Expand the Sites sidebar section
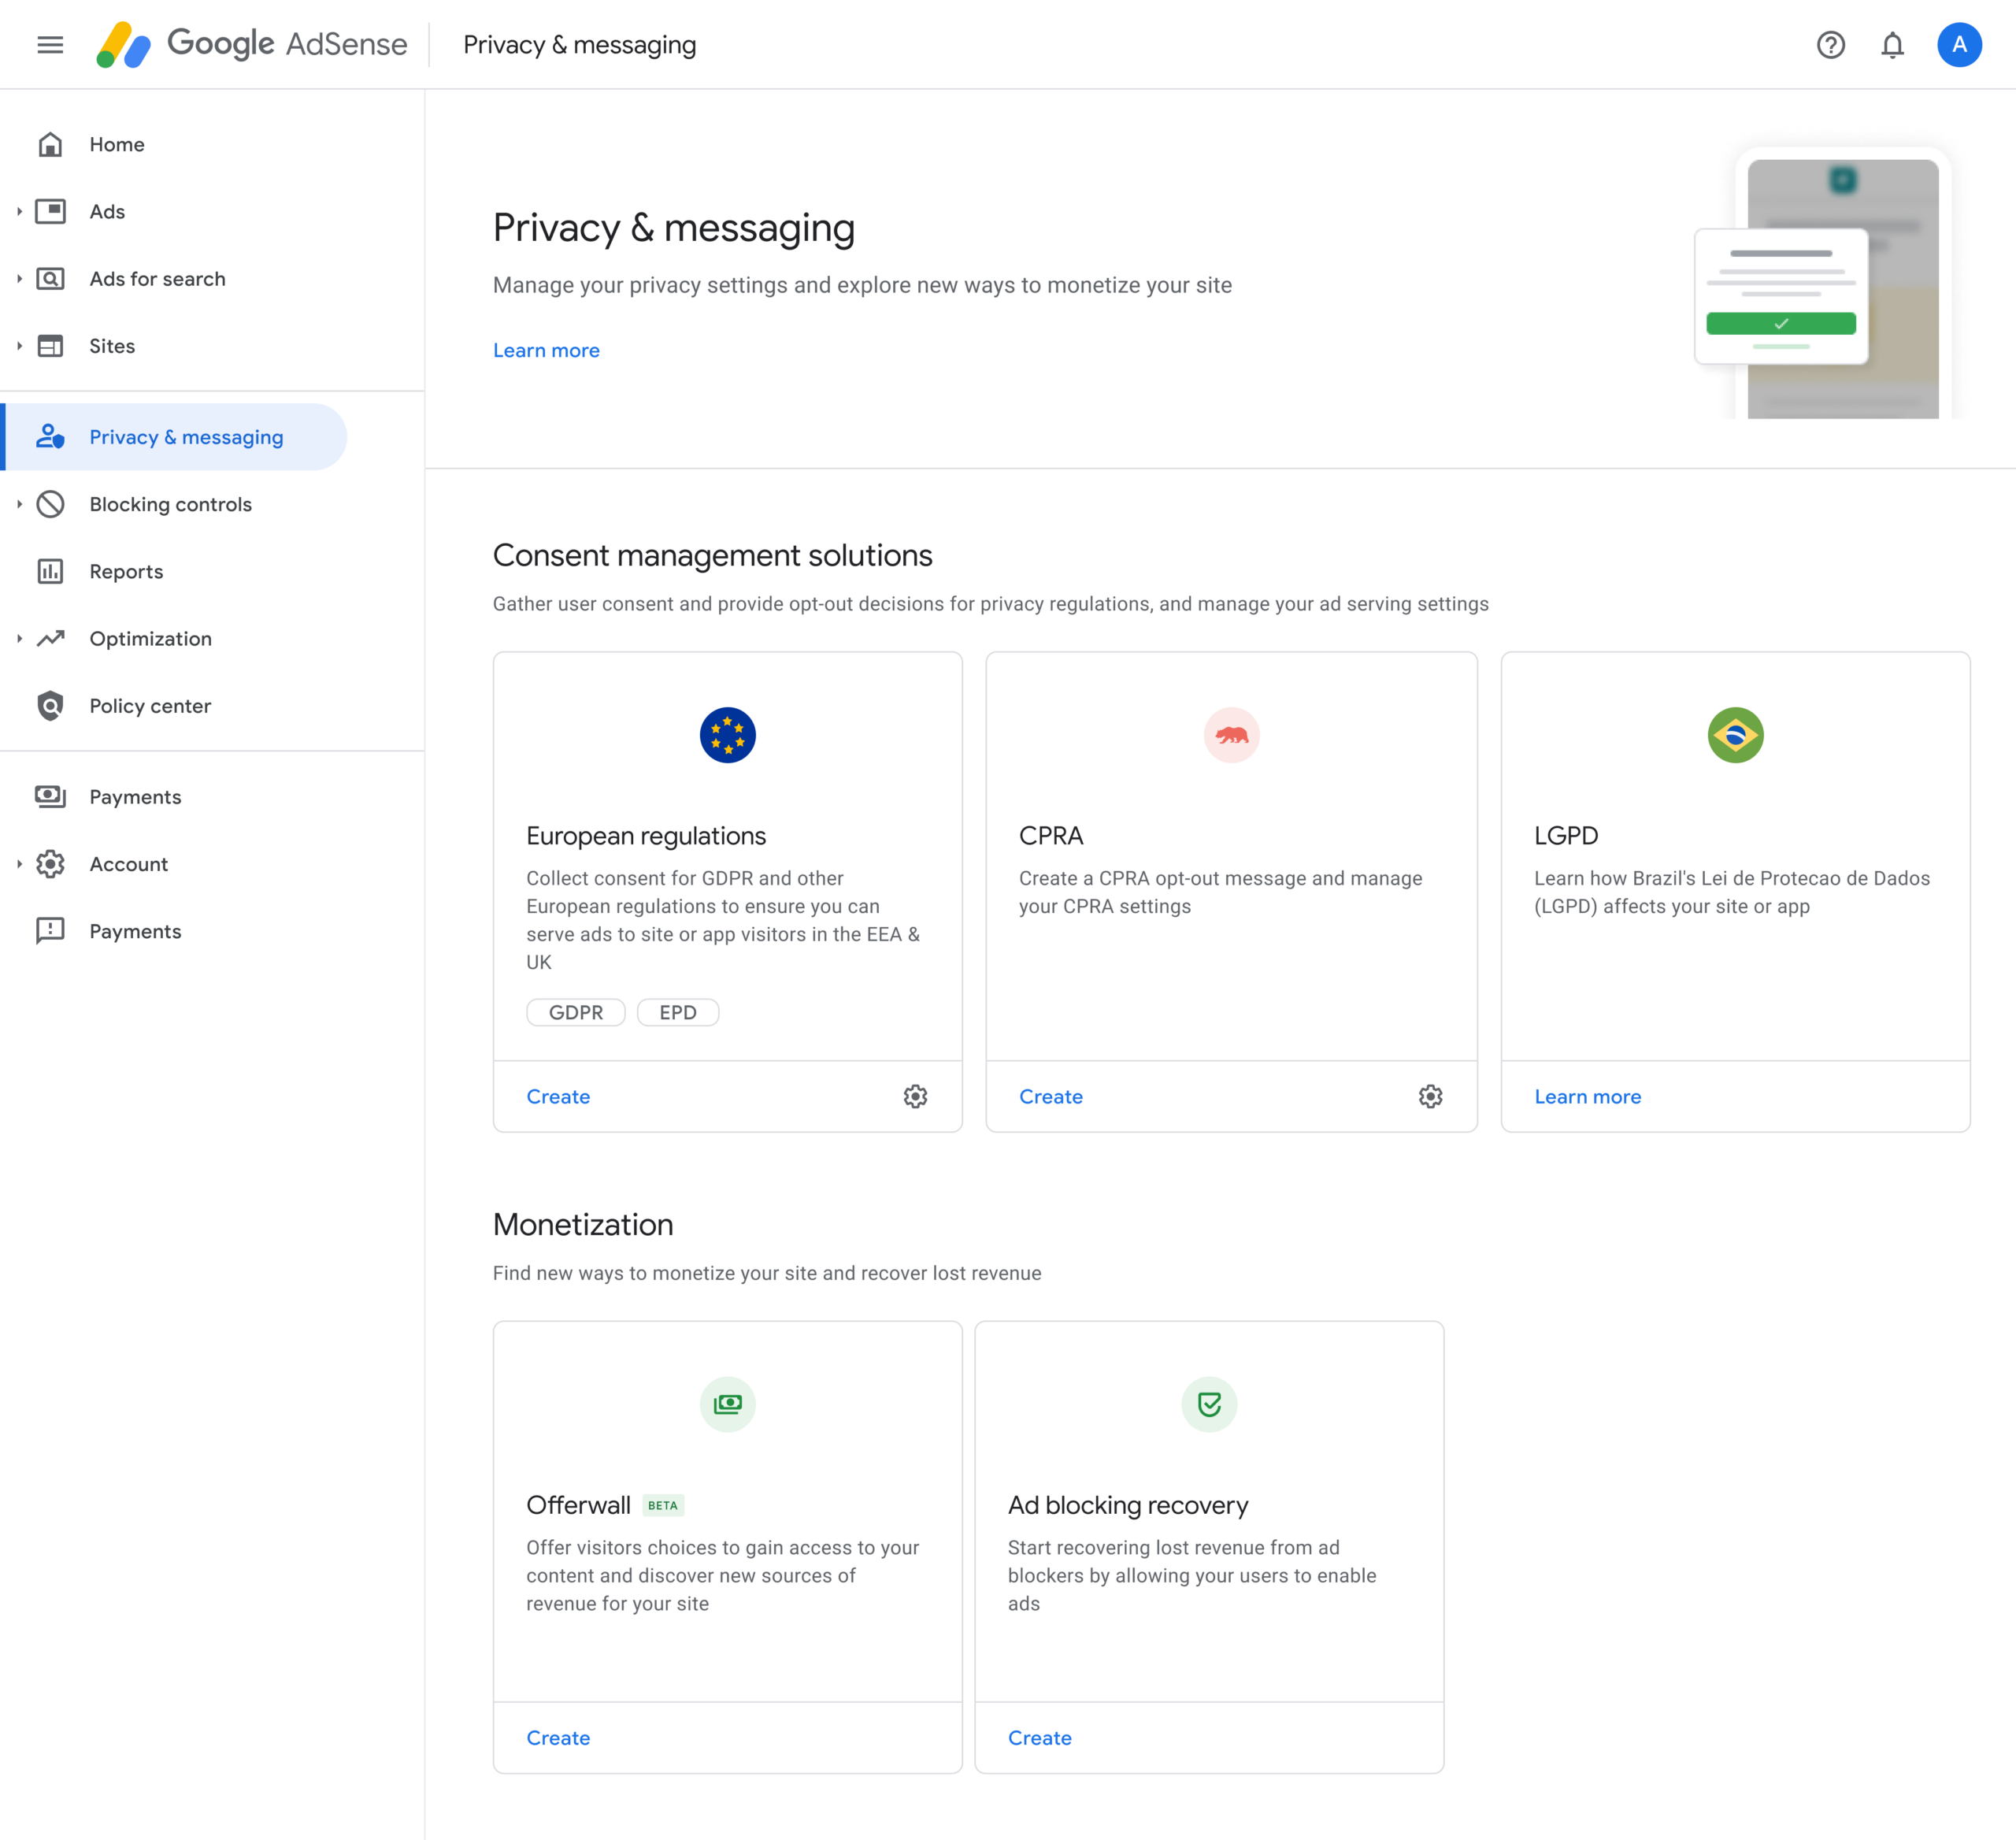Screen dimensions: 2016x1840 coord(19,346)
